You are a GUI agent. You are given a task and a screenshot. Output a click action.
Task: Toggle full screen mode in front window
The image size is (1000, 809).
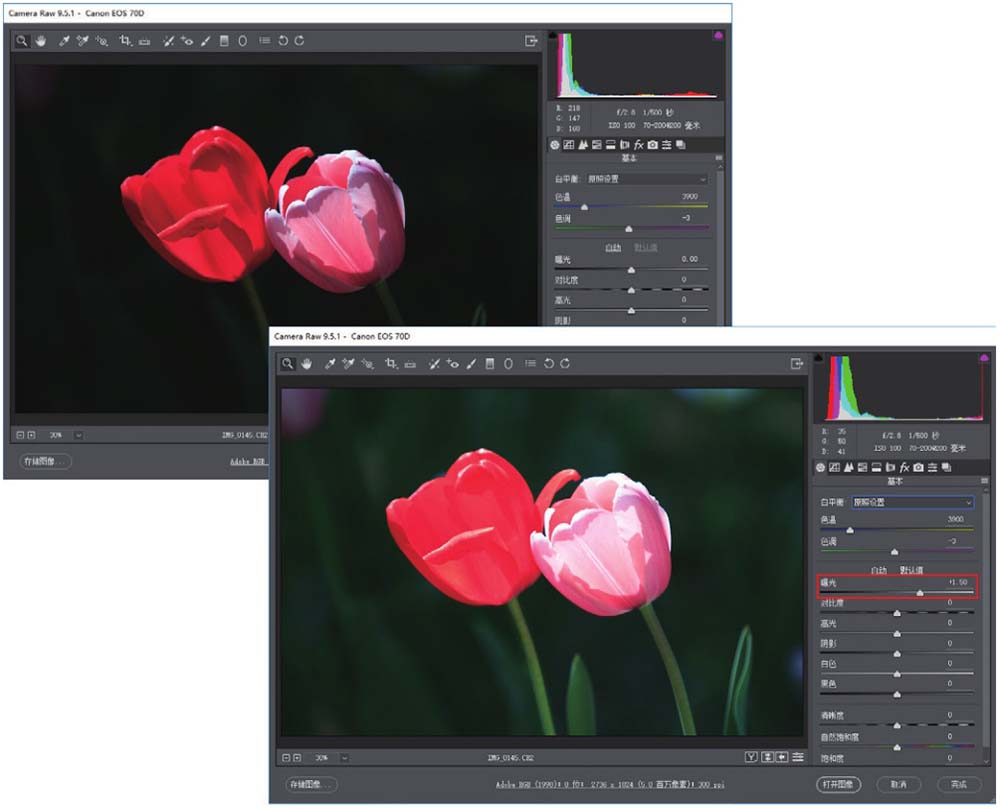[797, 365]
